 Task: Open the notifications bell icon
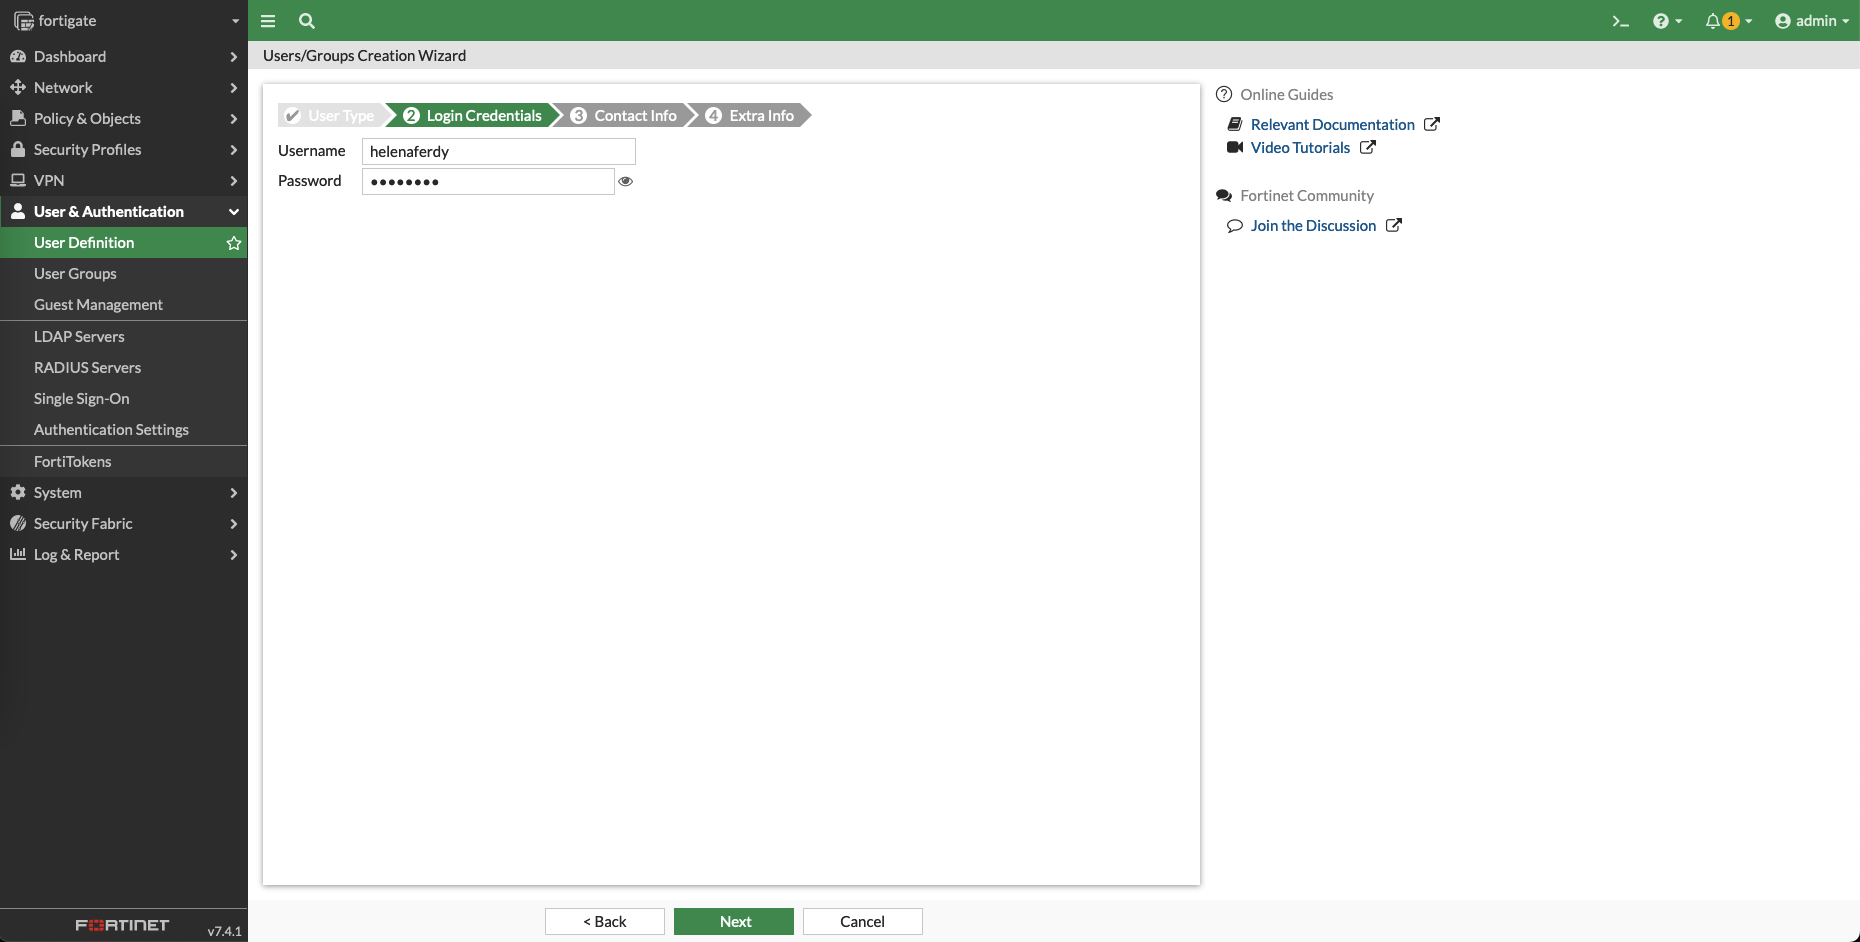(x=1714, y=21)
